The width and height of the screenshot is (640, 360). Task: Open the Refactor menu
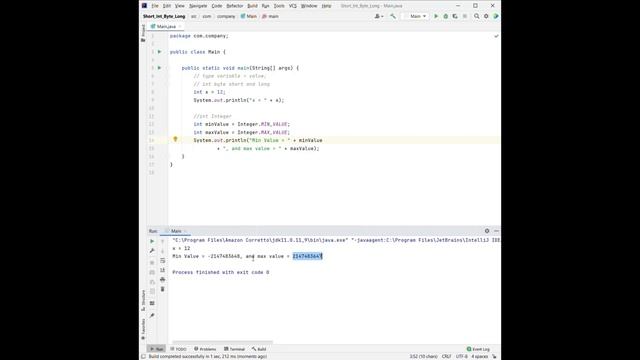coord(235,6)
